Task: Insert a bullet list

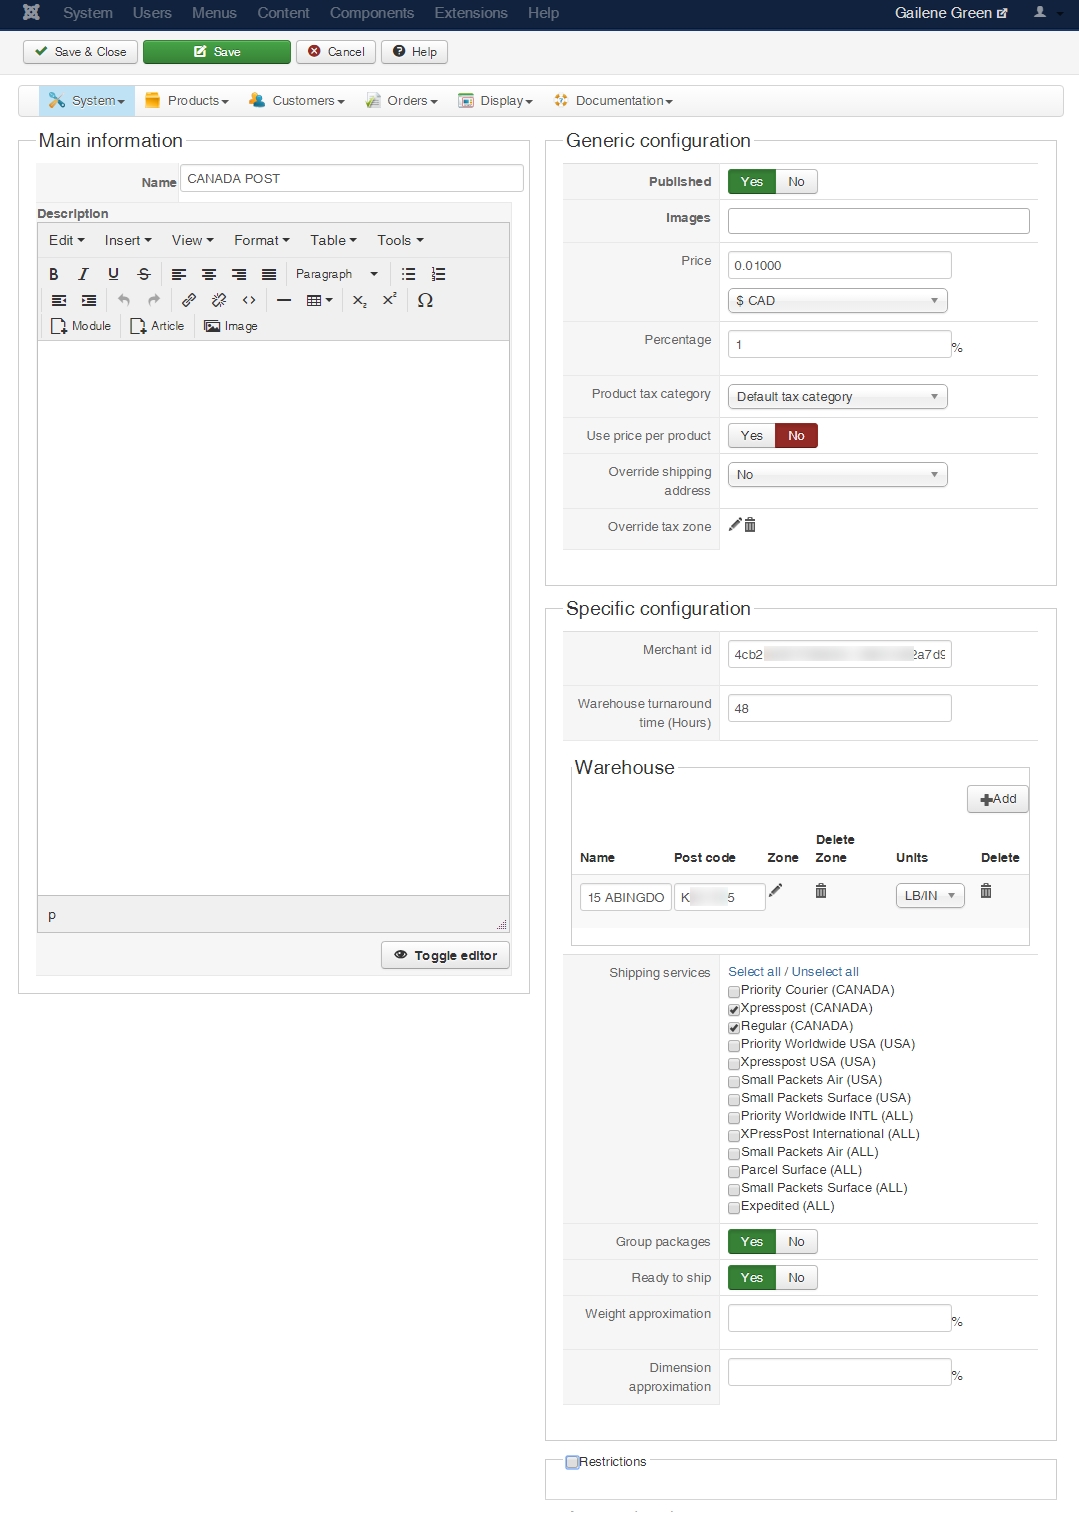Action: click(409, 274)
